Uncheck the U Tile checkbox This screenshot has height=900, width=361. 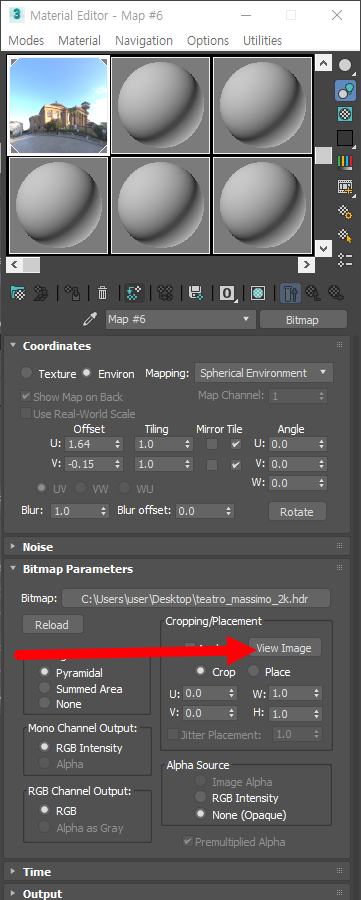(x=236, y=444)
